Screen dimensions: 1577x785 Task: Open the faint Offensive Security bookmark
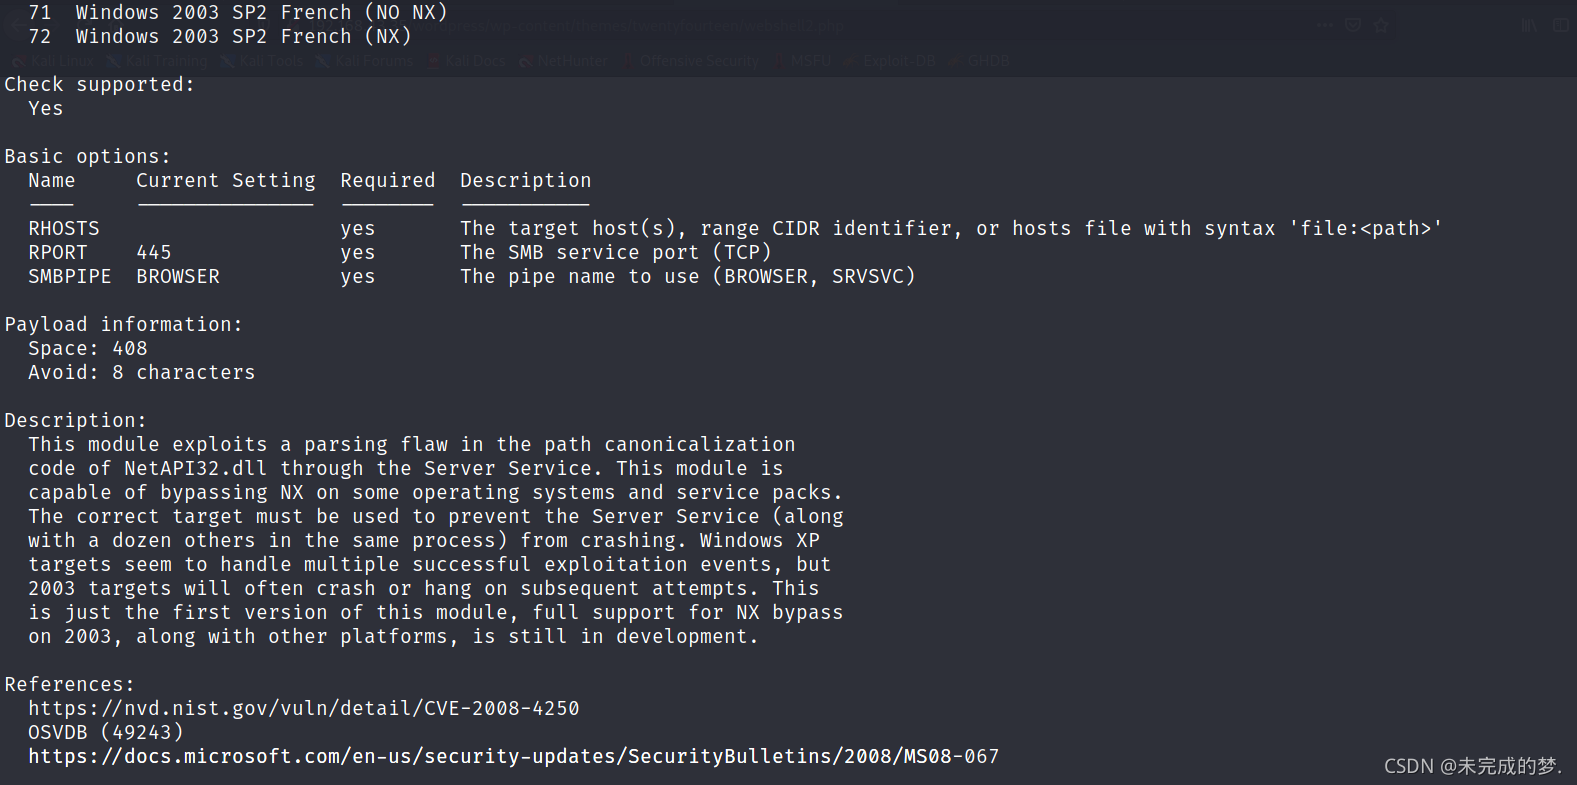click(x=691, y=61)
